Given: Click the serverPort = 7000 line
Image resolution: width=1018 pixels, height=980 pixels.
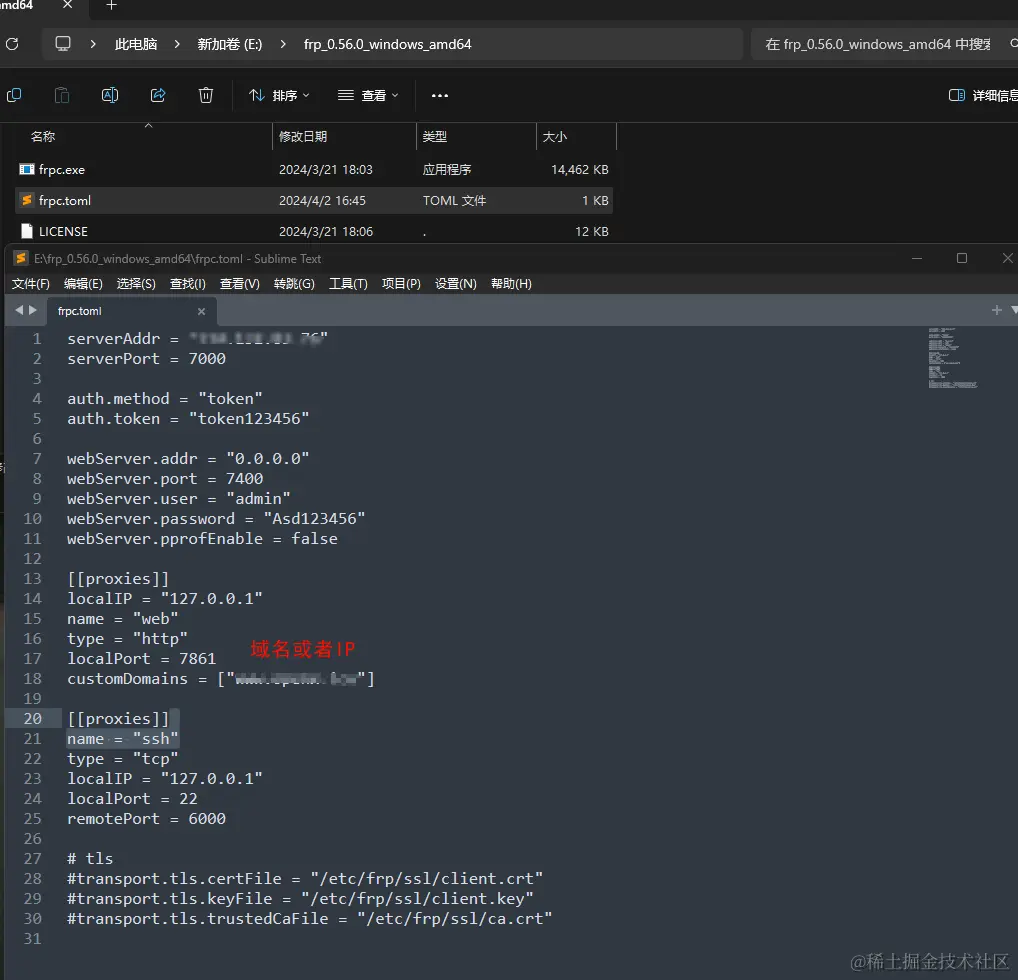Looking at the screenshot, I should tap(147, 358).
